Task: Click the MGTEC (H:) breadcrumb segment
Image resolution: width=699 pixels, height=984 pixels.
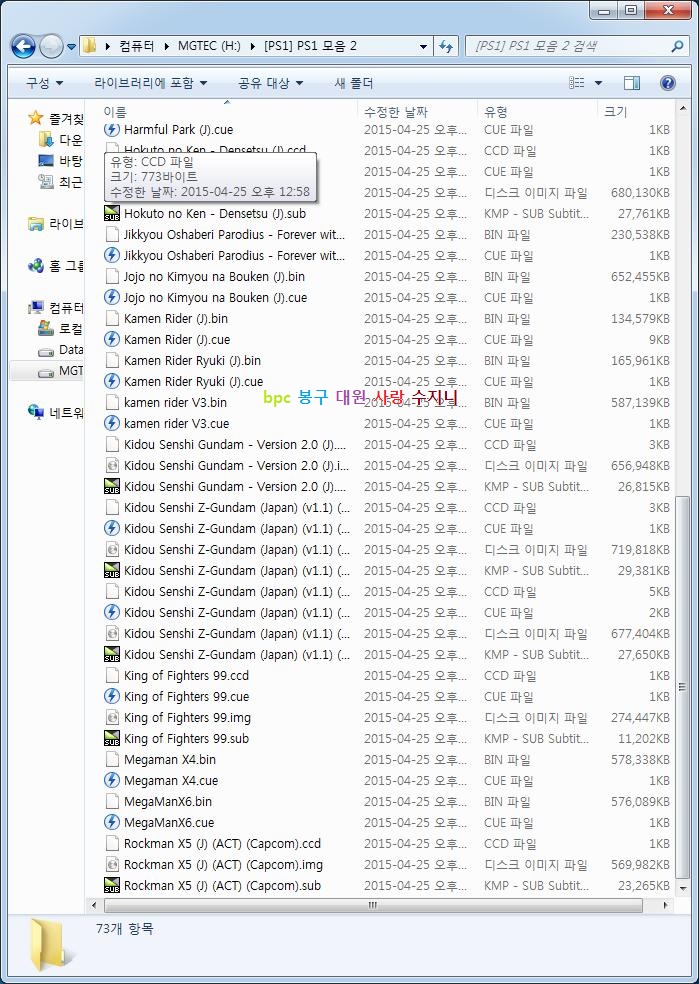Action: [x=209, y=46]
